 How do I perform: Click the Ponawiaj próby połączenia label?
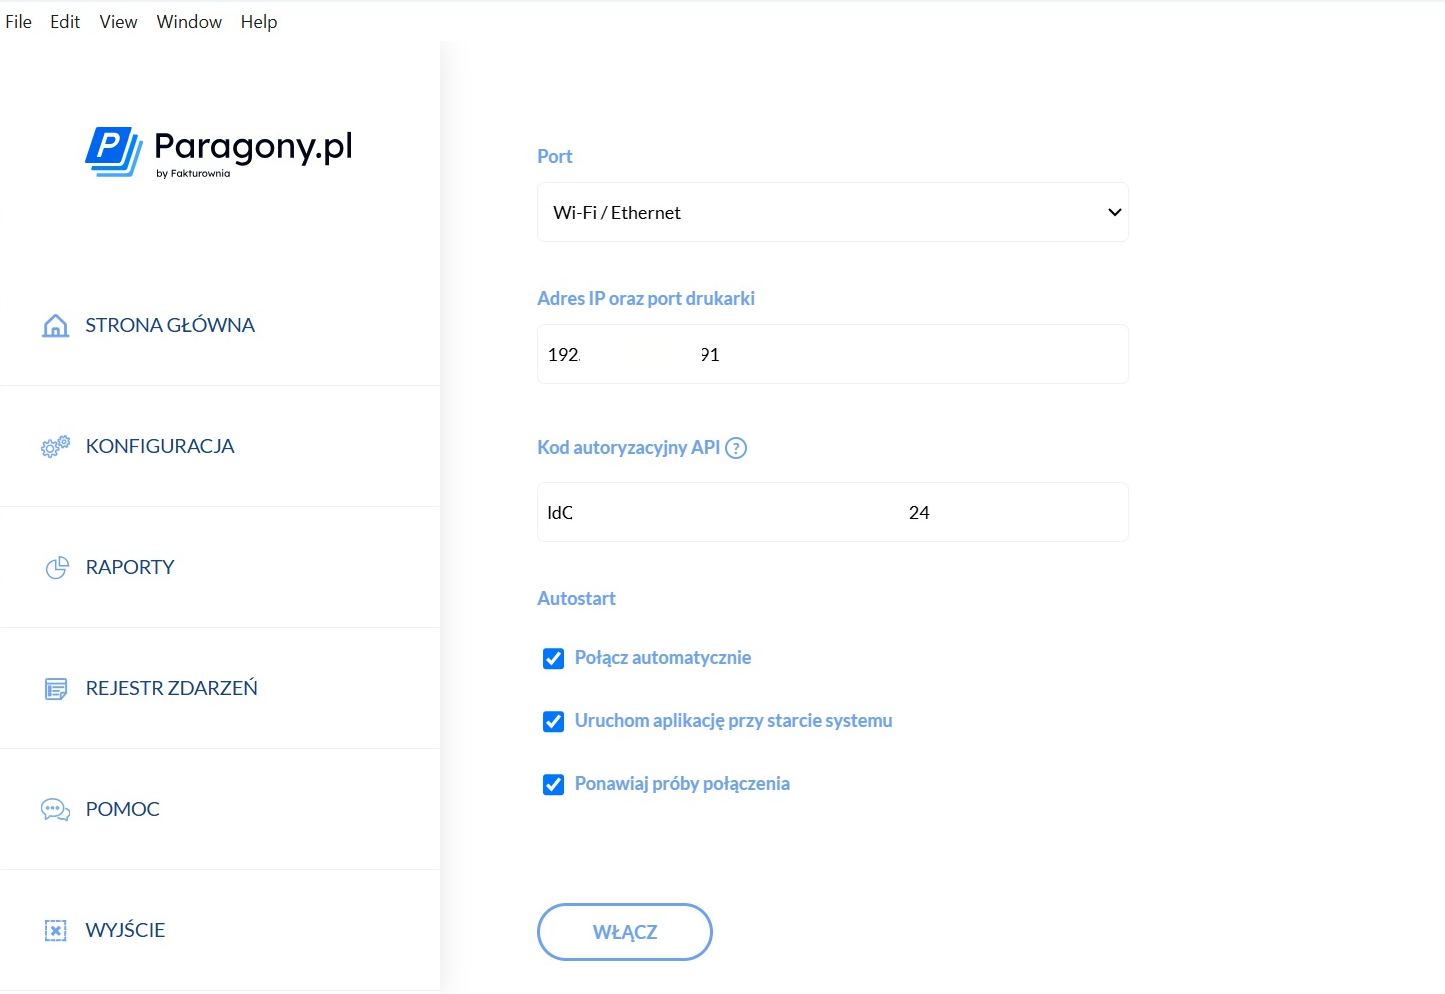click(682, 783)
